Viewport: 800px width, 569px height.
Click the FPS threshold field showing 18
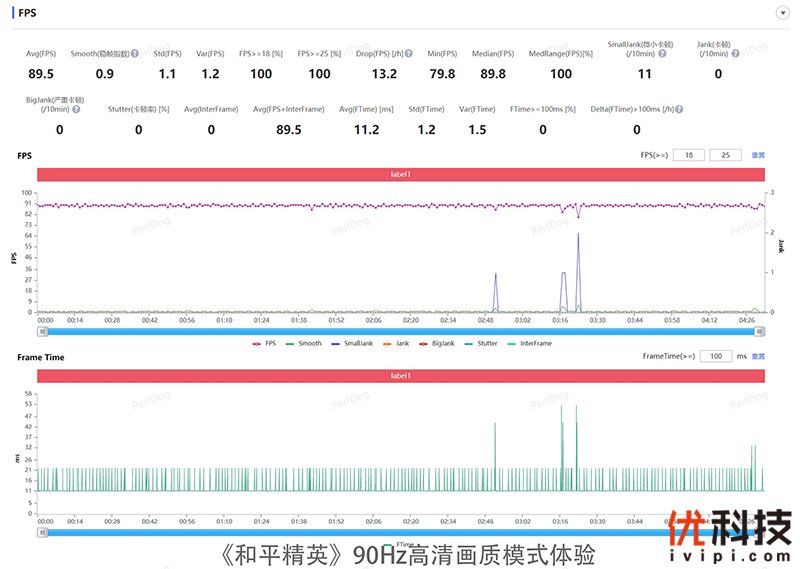[689, 156]
